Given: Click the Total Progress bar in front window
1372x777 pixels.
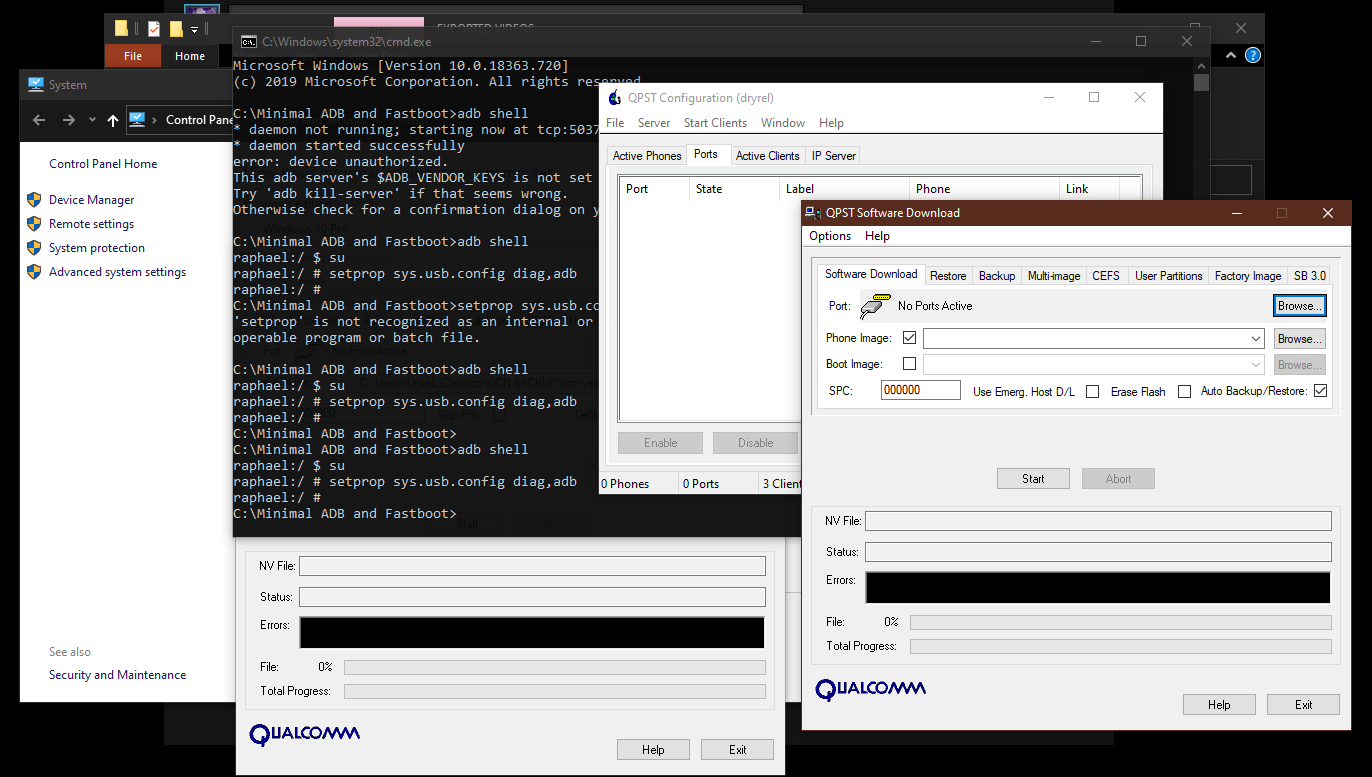Looking at the screenshot, I should click(x=1120, y=647).
